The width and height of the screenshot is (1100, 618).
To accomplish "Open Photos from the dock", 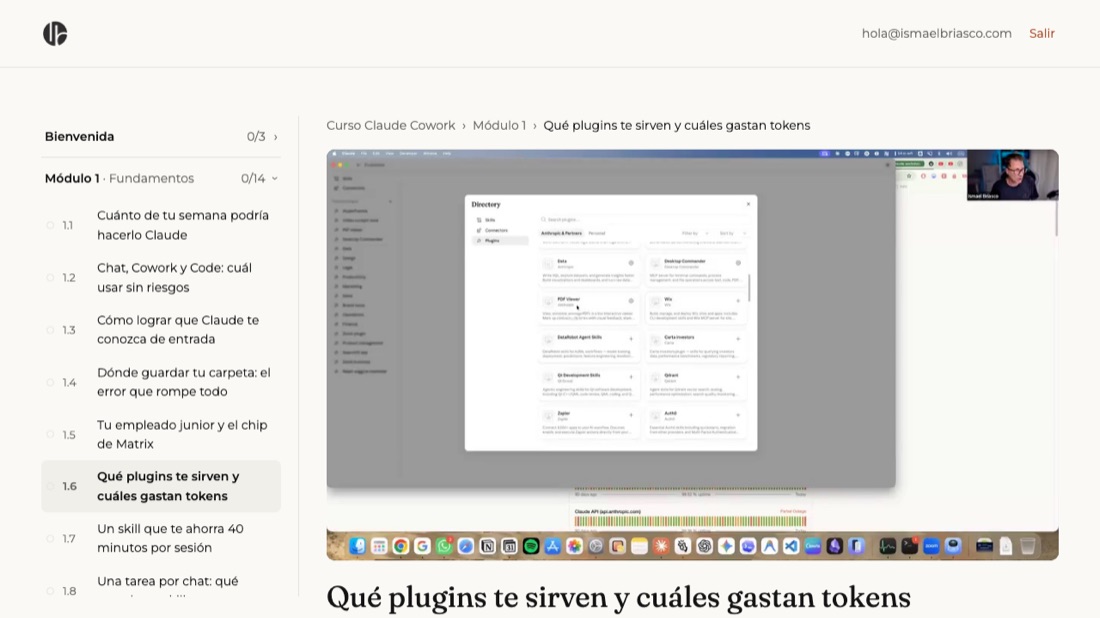I will 575,546.
